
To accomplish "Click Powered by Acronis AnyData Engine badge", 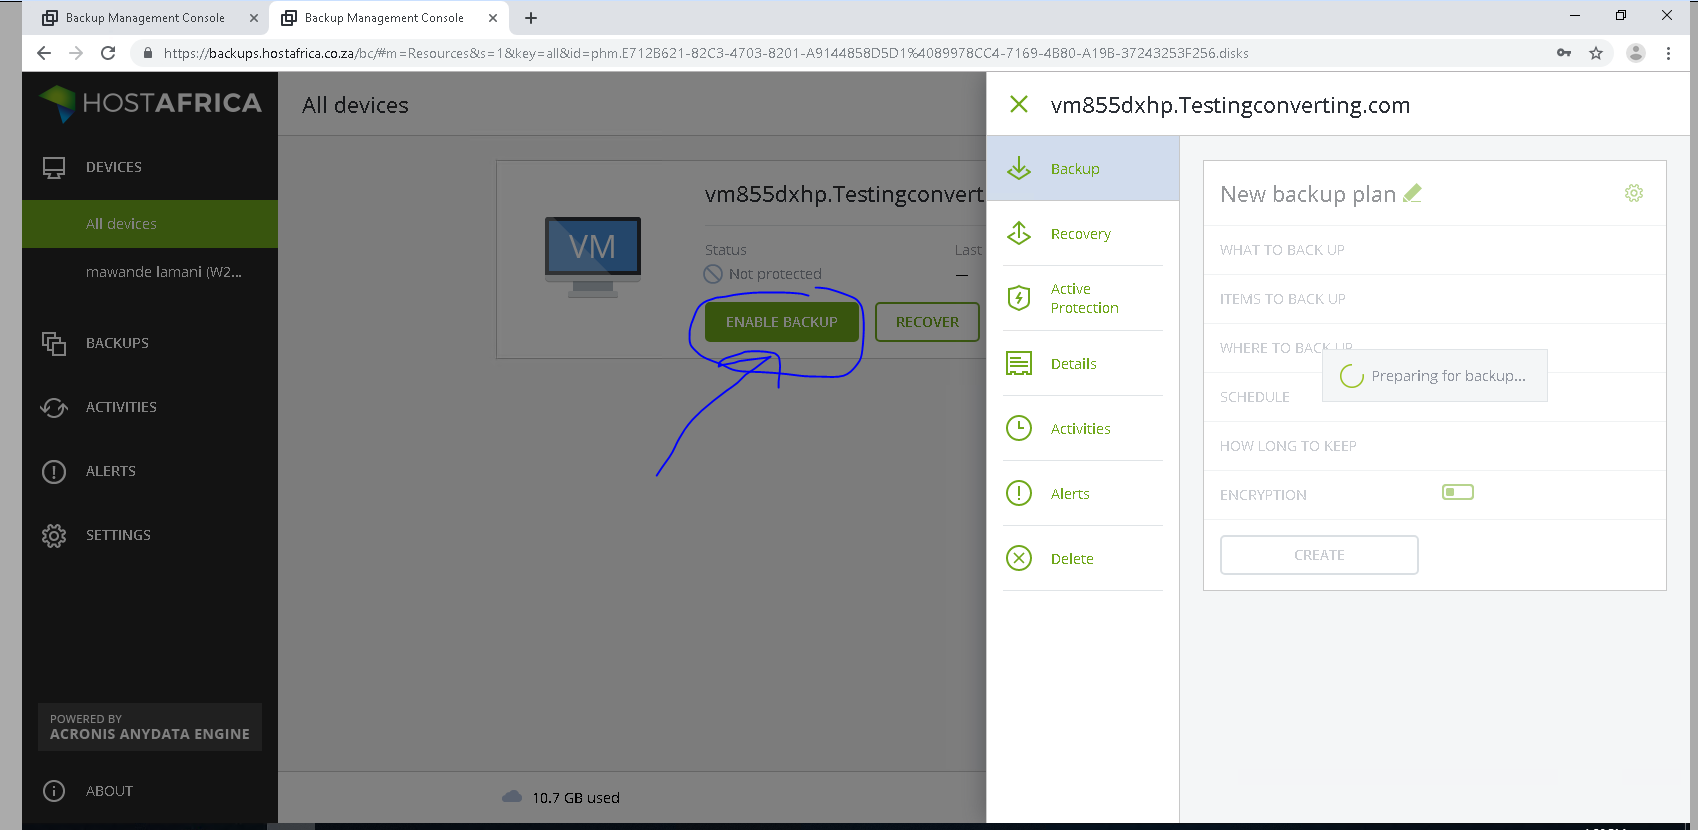I will 150,727.
